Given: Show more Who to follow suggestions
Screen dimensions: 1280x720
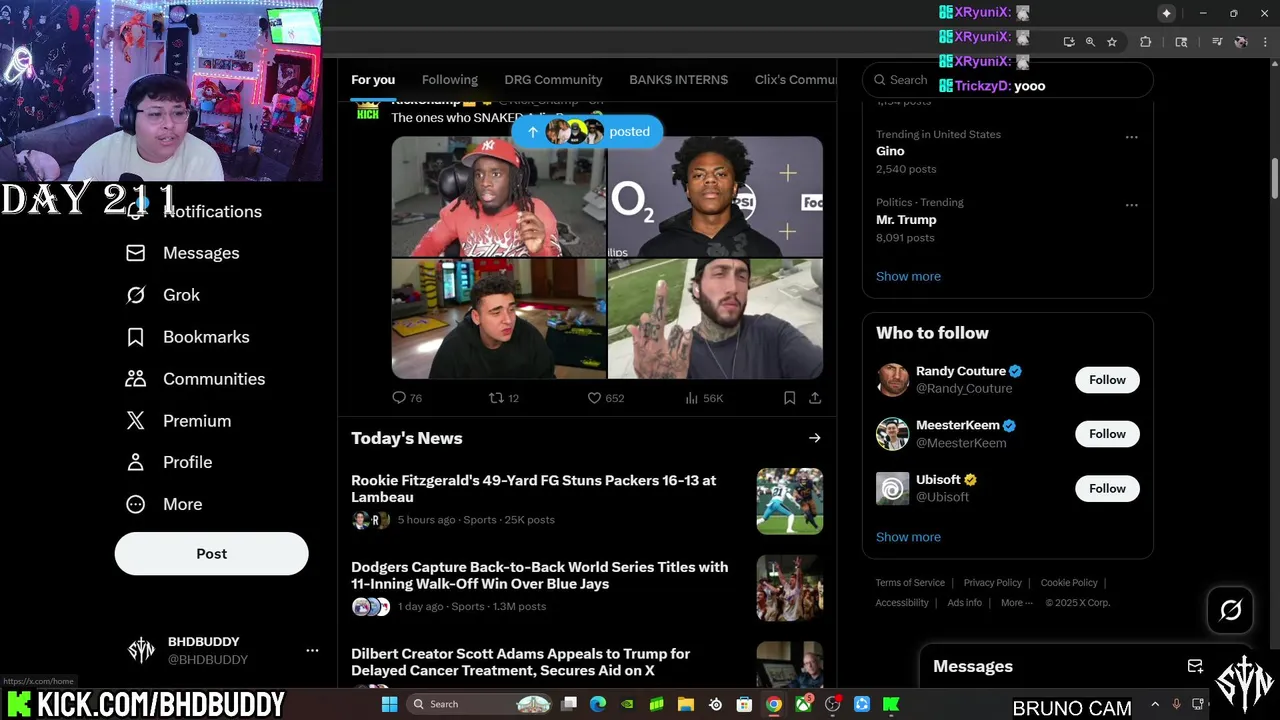Looking at the screenshot, I should 908,537.
